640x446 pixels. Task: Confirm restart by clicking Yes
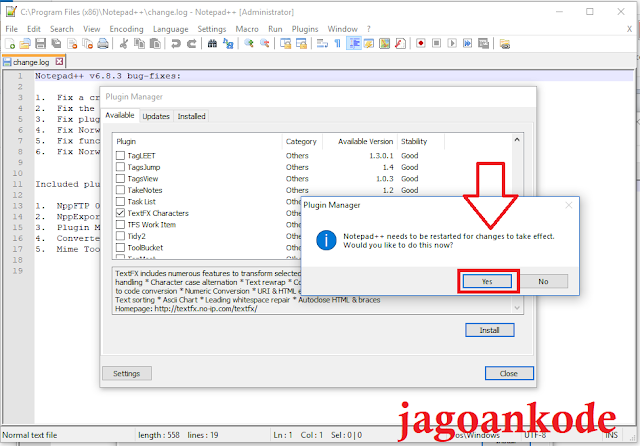[487, 282]
